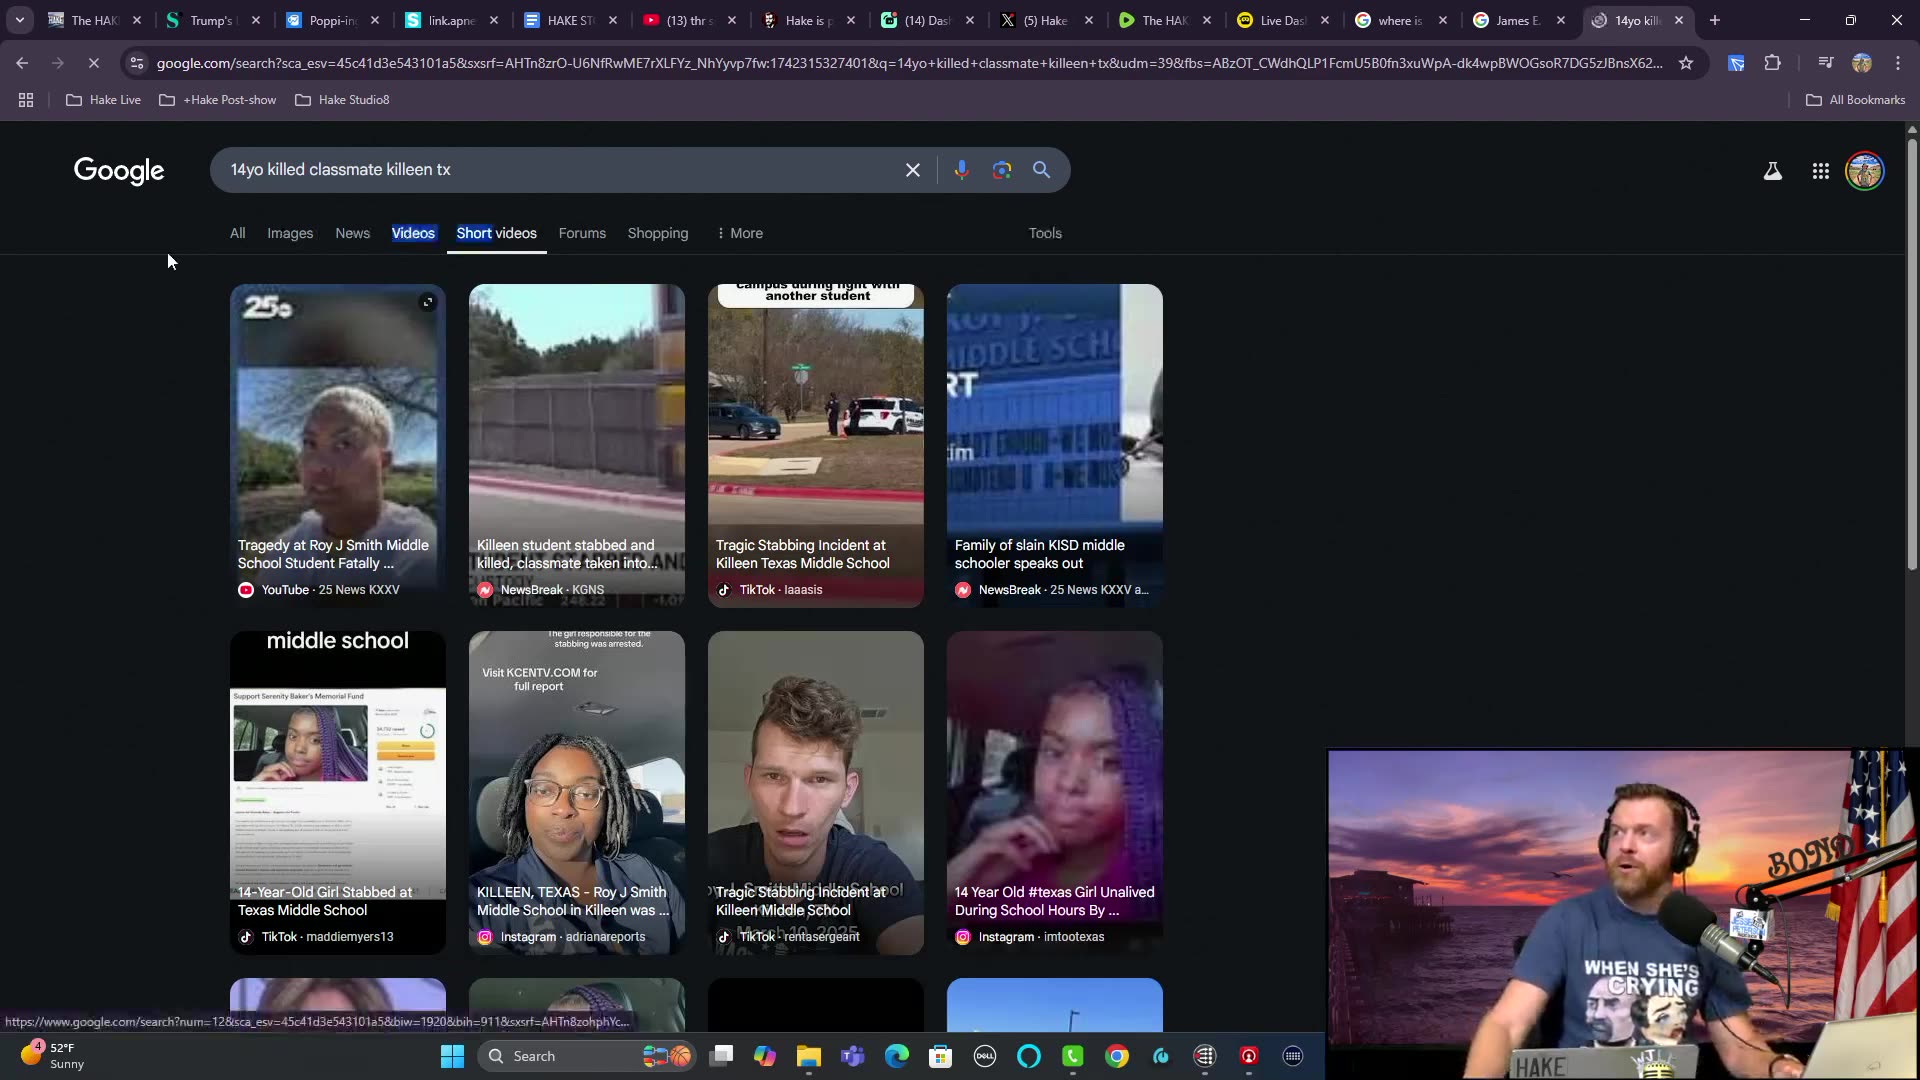Open the Hake Studio8 bookmark folder
Viewport: 1920px width, 1080px height.
(342, 100)
